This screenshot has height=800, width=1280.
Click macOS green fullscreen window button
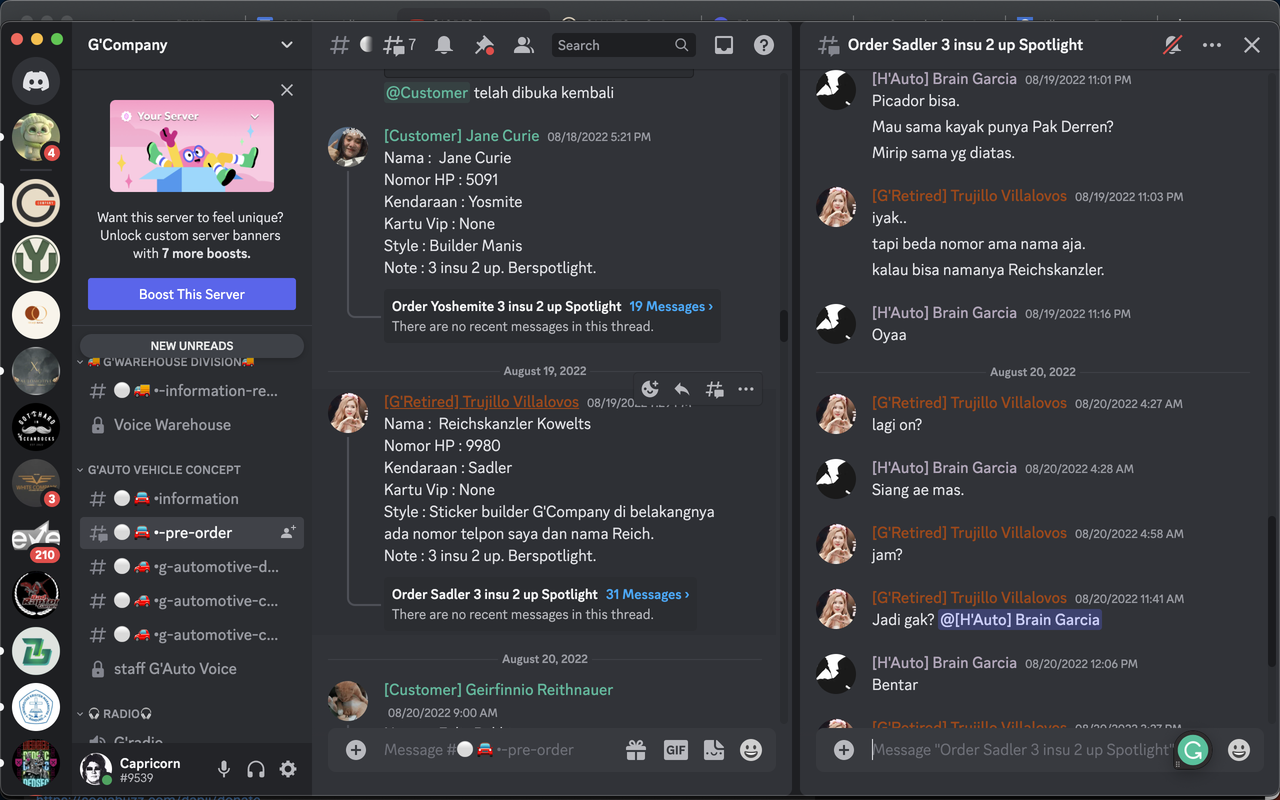click(x=57, y=39)
